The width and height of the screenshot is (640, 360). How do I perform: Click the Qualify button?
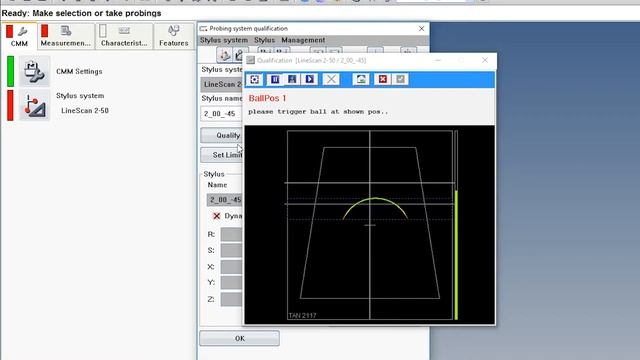[x=222, y=136]
